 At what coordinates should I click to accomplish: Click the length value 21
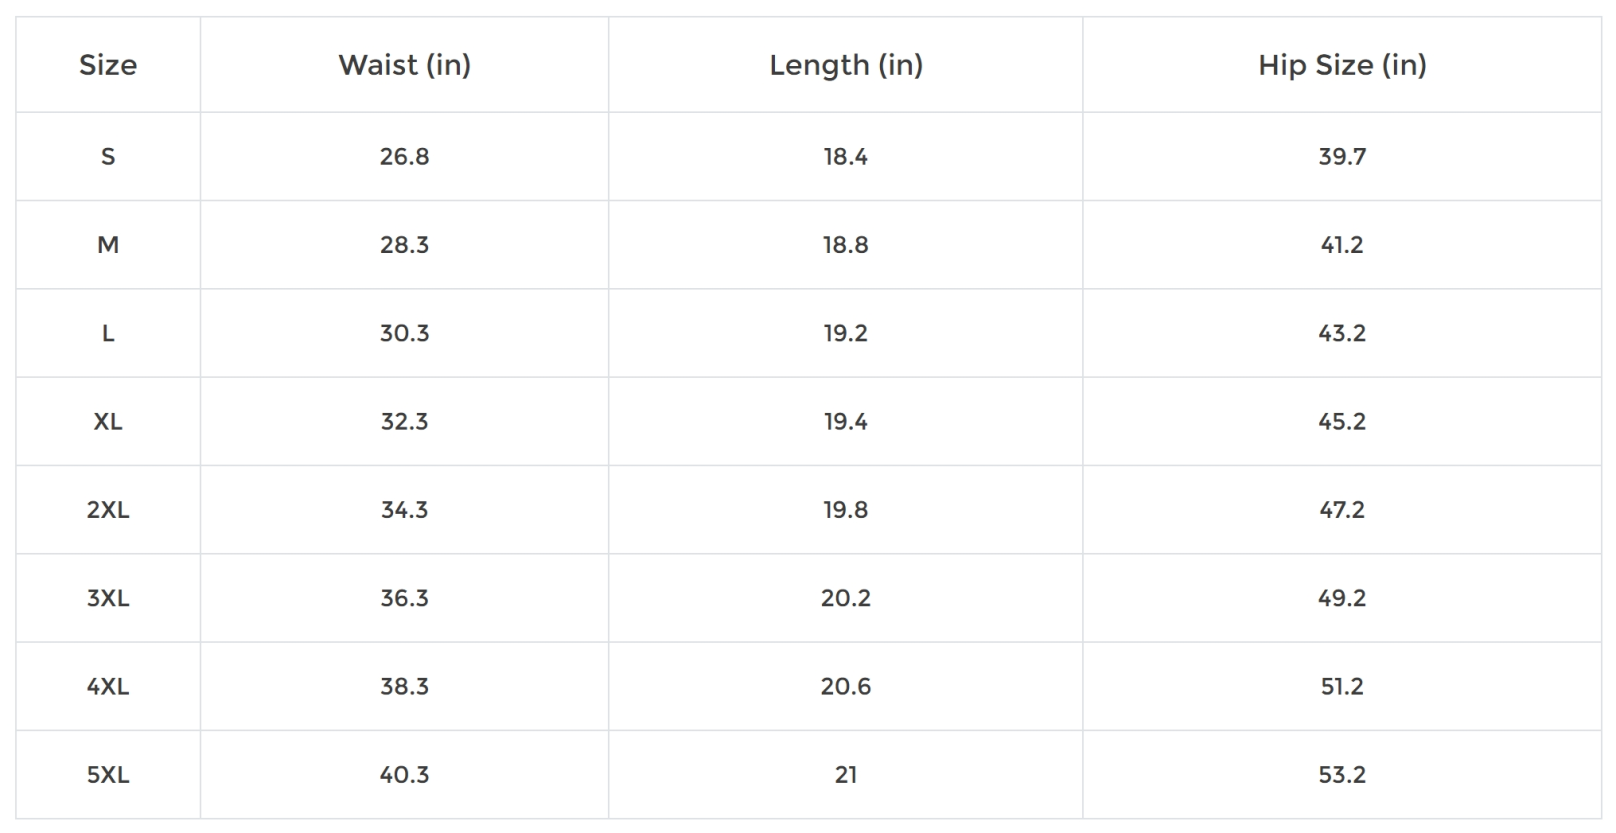(x=846, y=775)
